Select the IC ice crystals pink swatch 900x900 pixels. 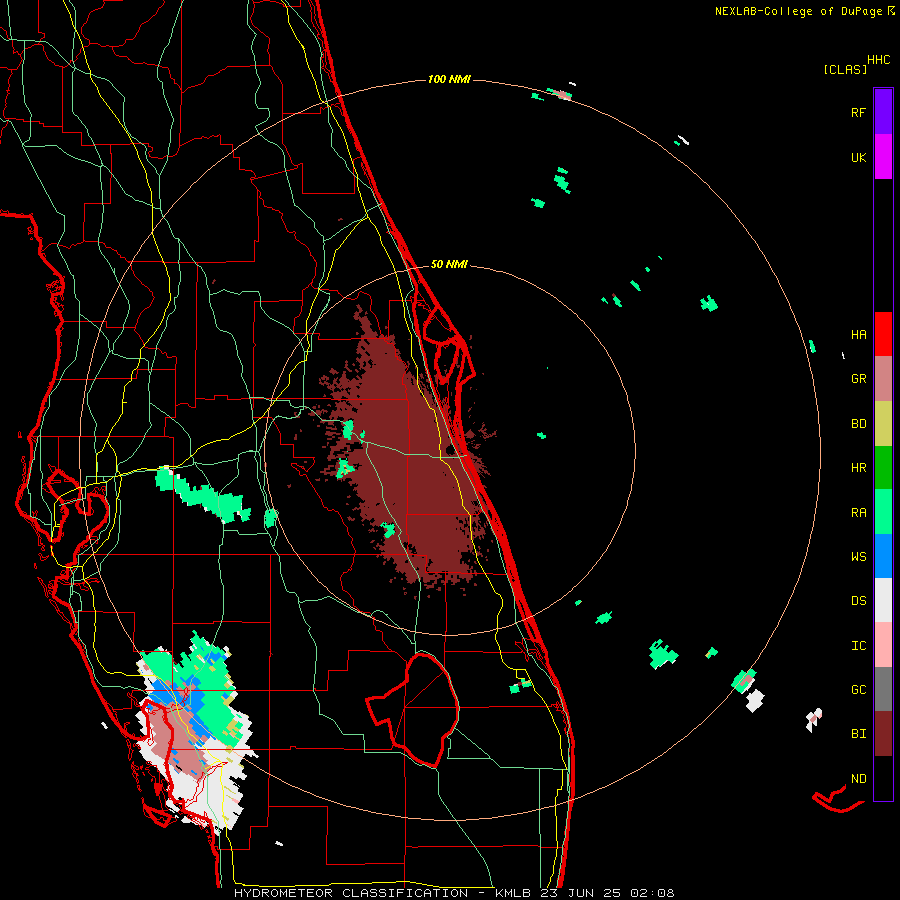point(883,645)
